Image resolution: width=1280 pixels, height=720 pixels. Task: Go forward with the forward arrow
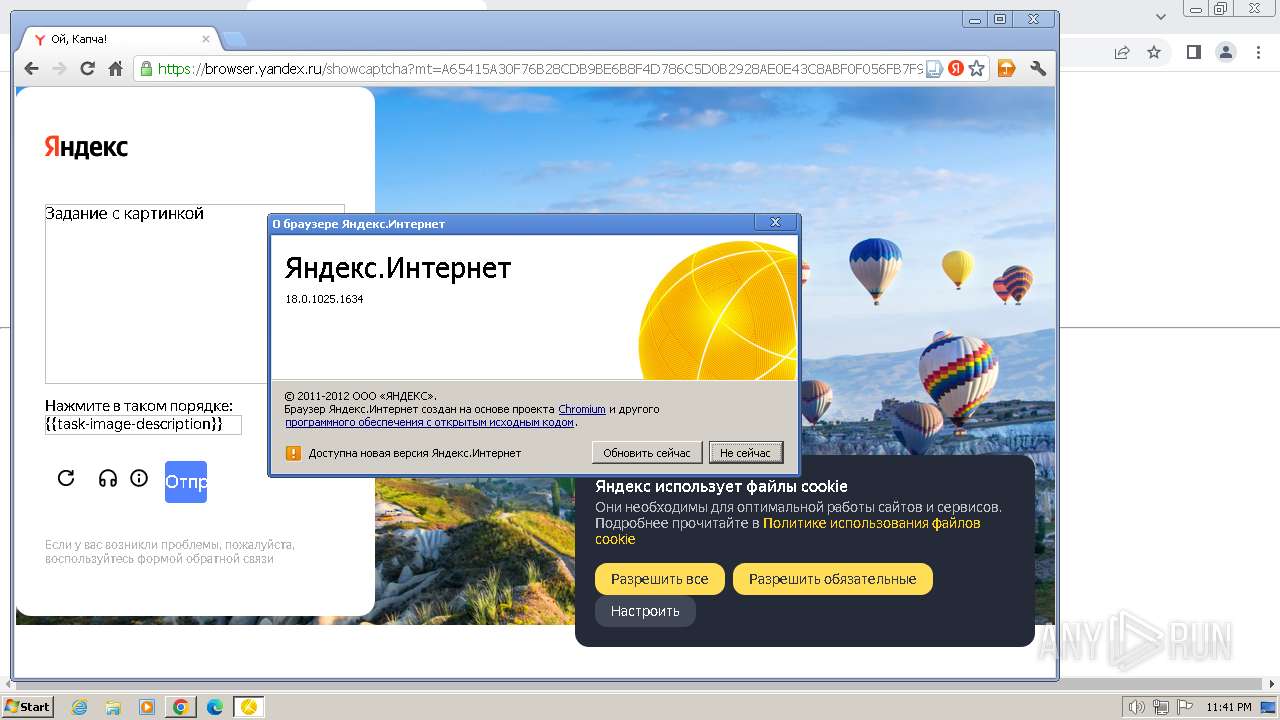[x=59, y=68]
